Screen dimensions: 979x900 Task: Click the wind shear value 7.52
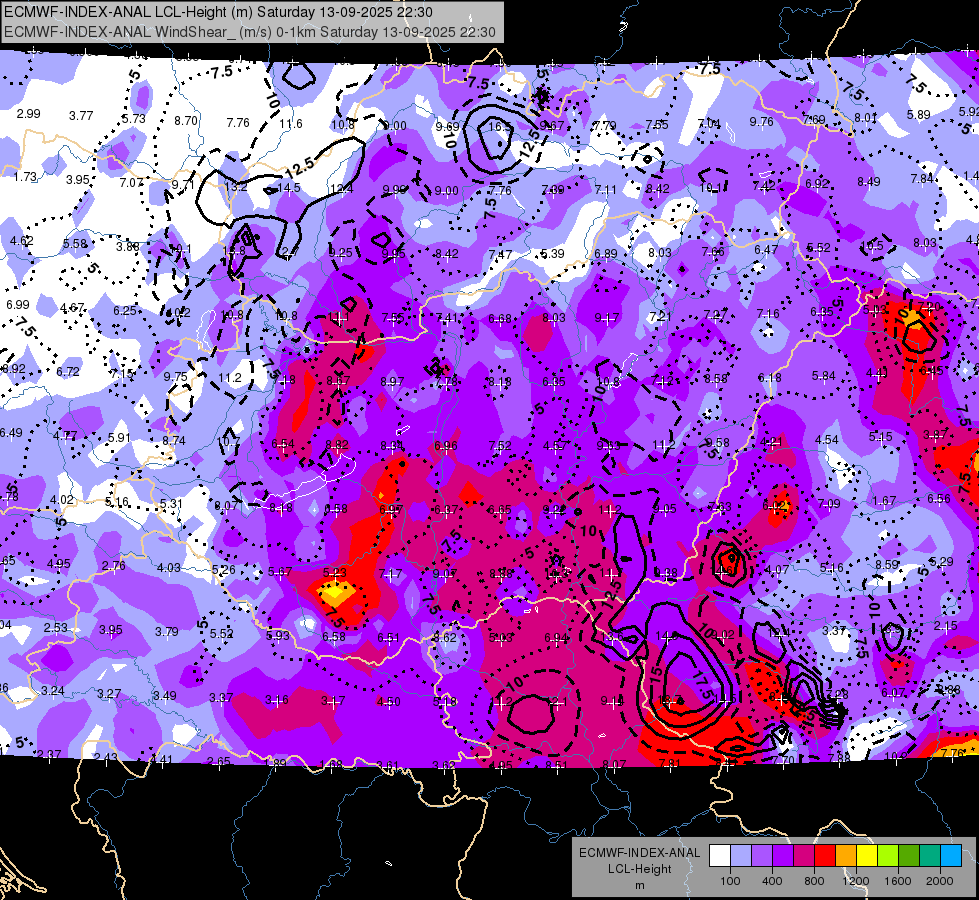tap(500, 445)
